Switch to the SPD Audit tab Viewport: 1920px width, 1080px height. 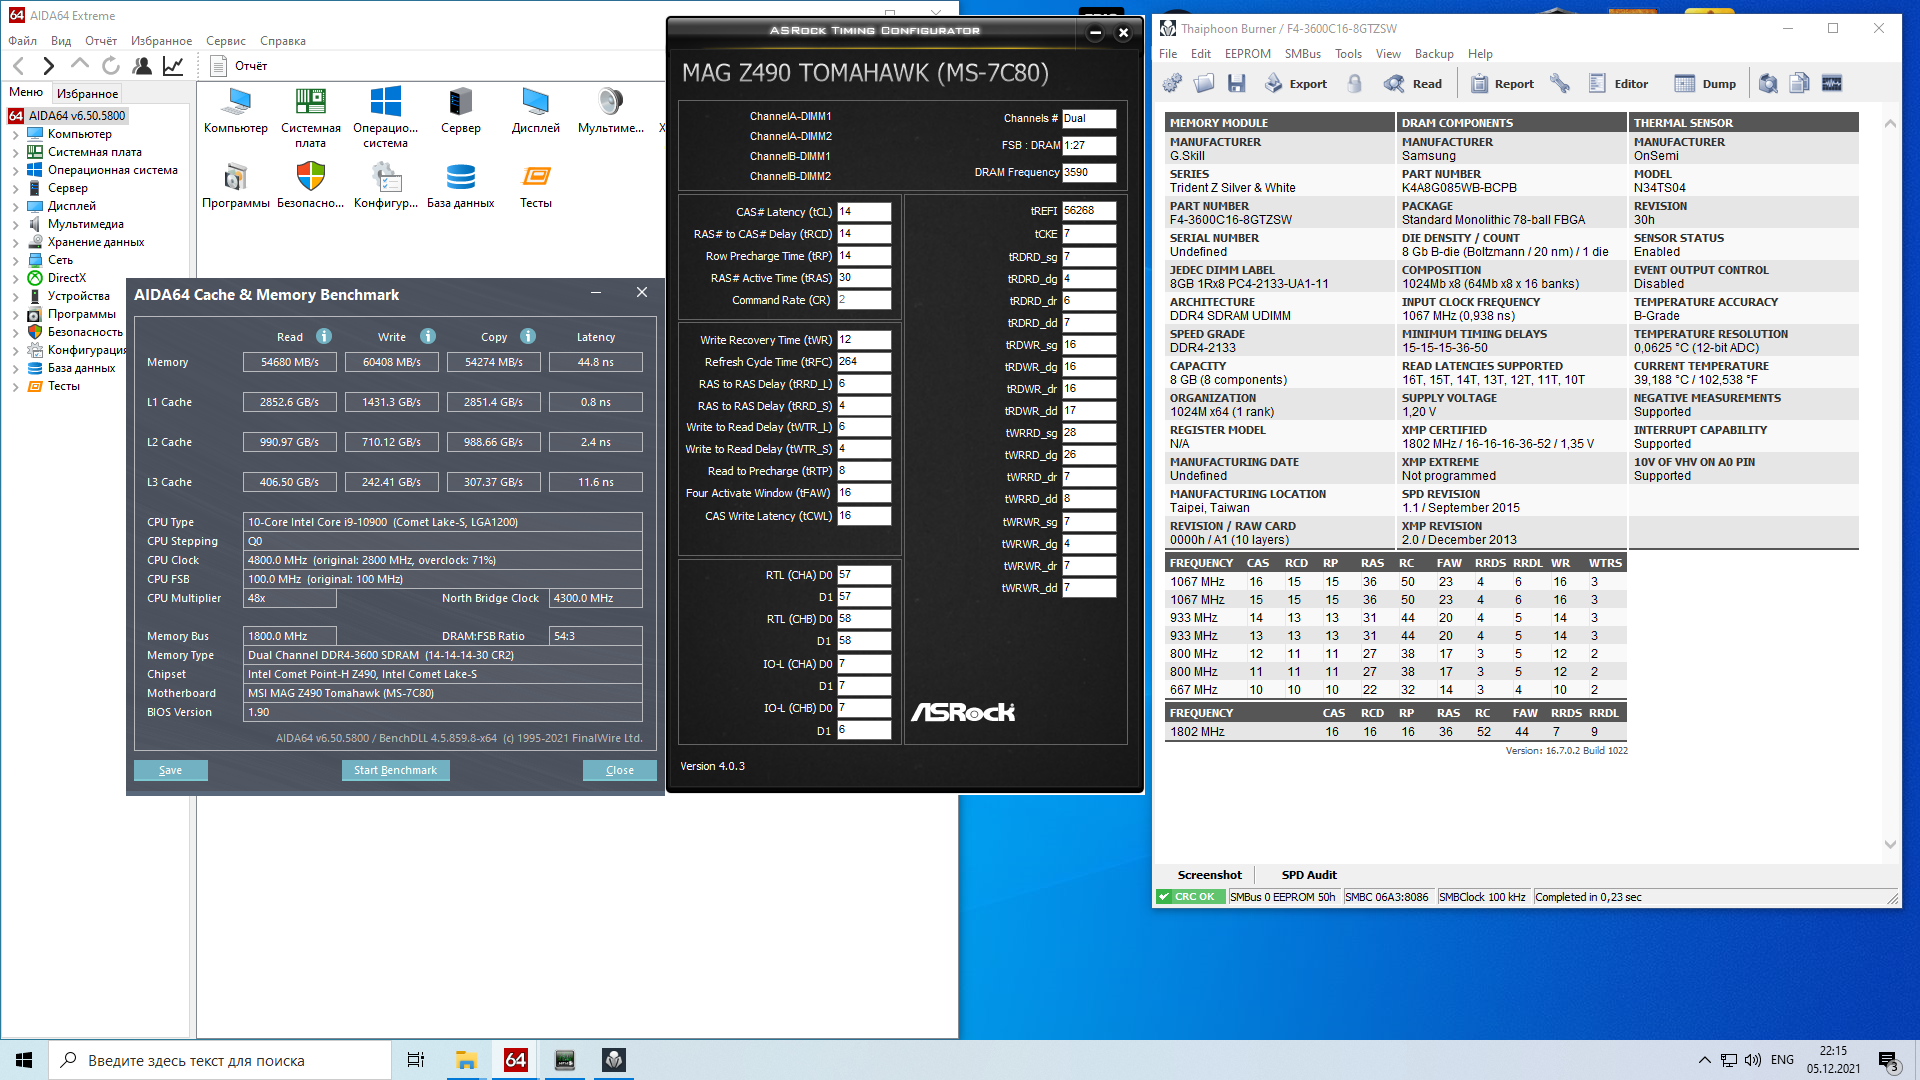(x=1308, y=875)
